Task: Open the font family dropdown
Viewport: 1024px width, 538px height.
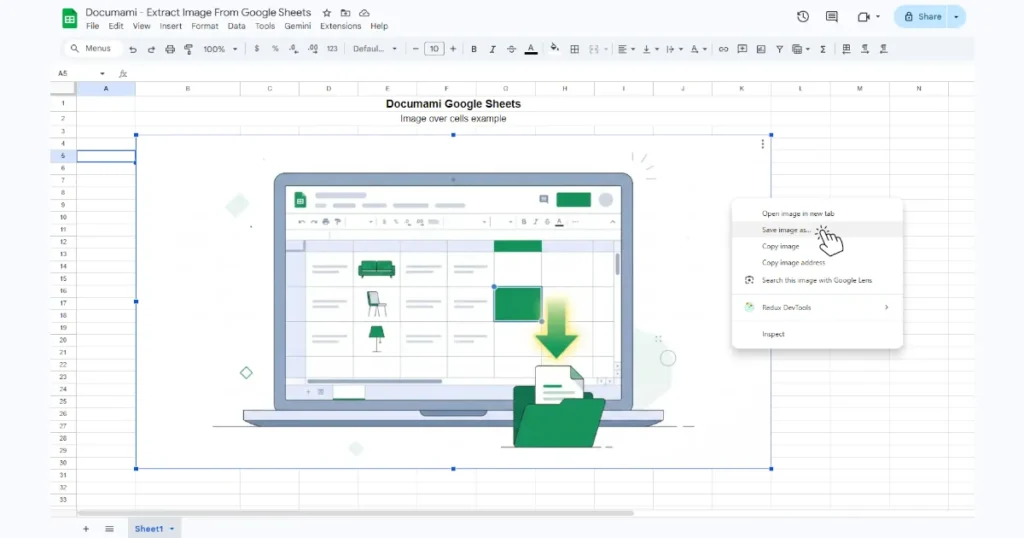Action: 374,49
